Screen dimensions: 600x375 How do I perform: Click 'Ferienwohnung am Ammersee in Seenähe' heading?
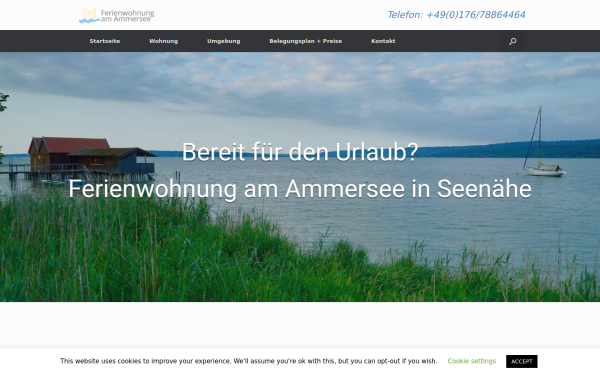point(300,189)
